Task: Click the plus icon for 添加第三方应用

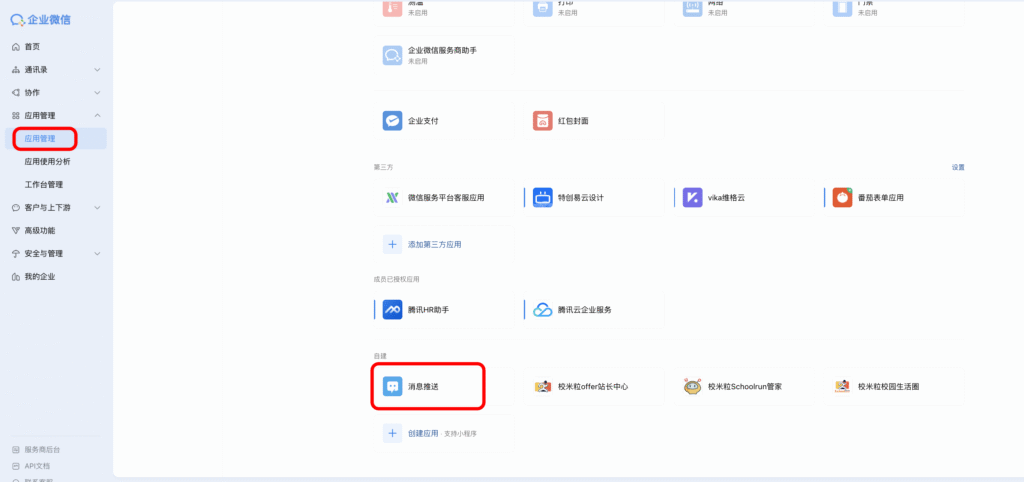Action: point(392,244)
